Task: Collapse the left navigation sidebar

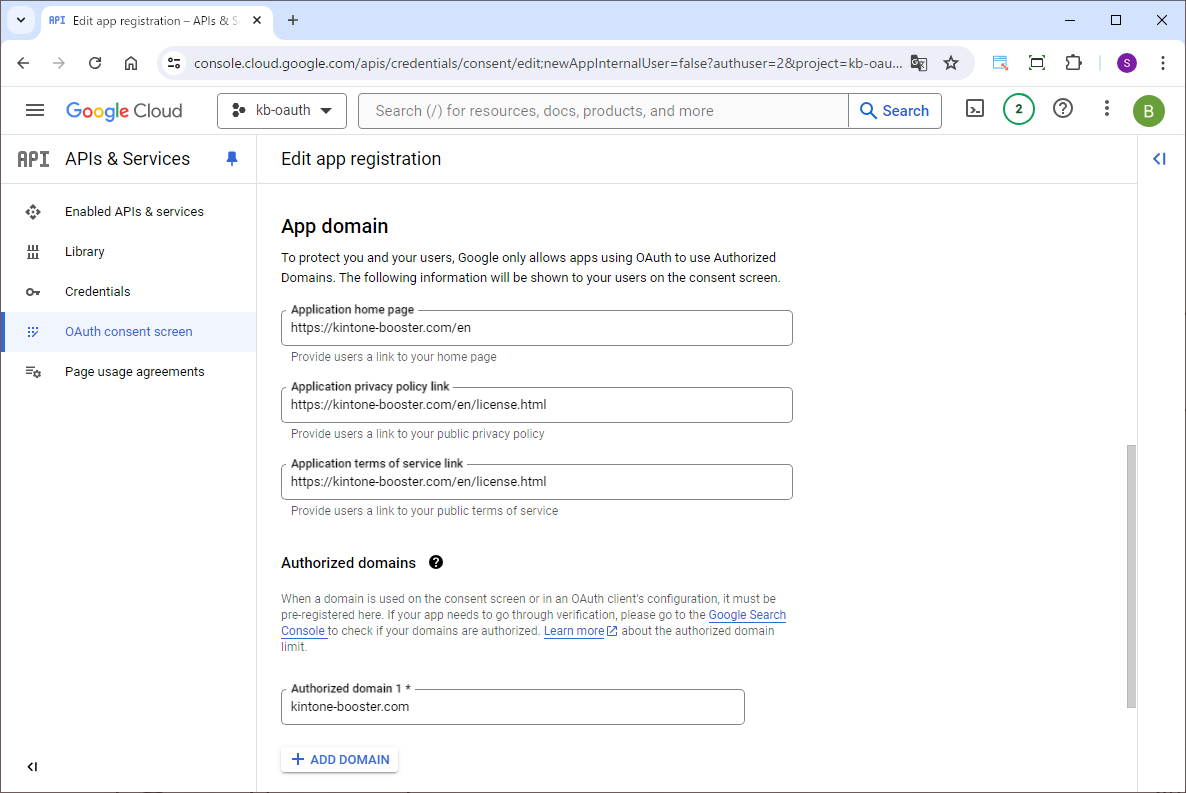Action: click(x=32, y=767)
